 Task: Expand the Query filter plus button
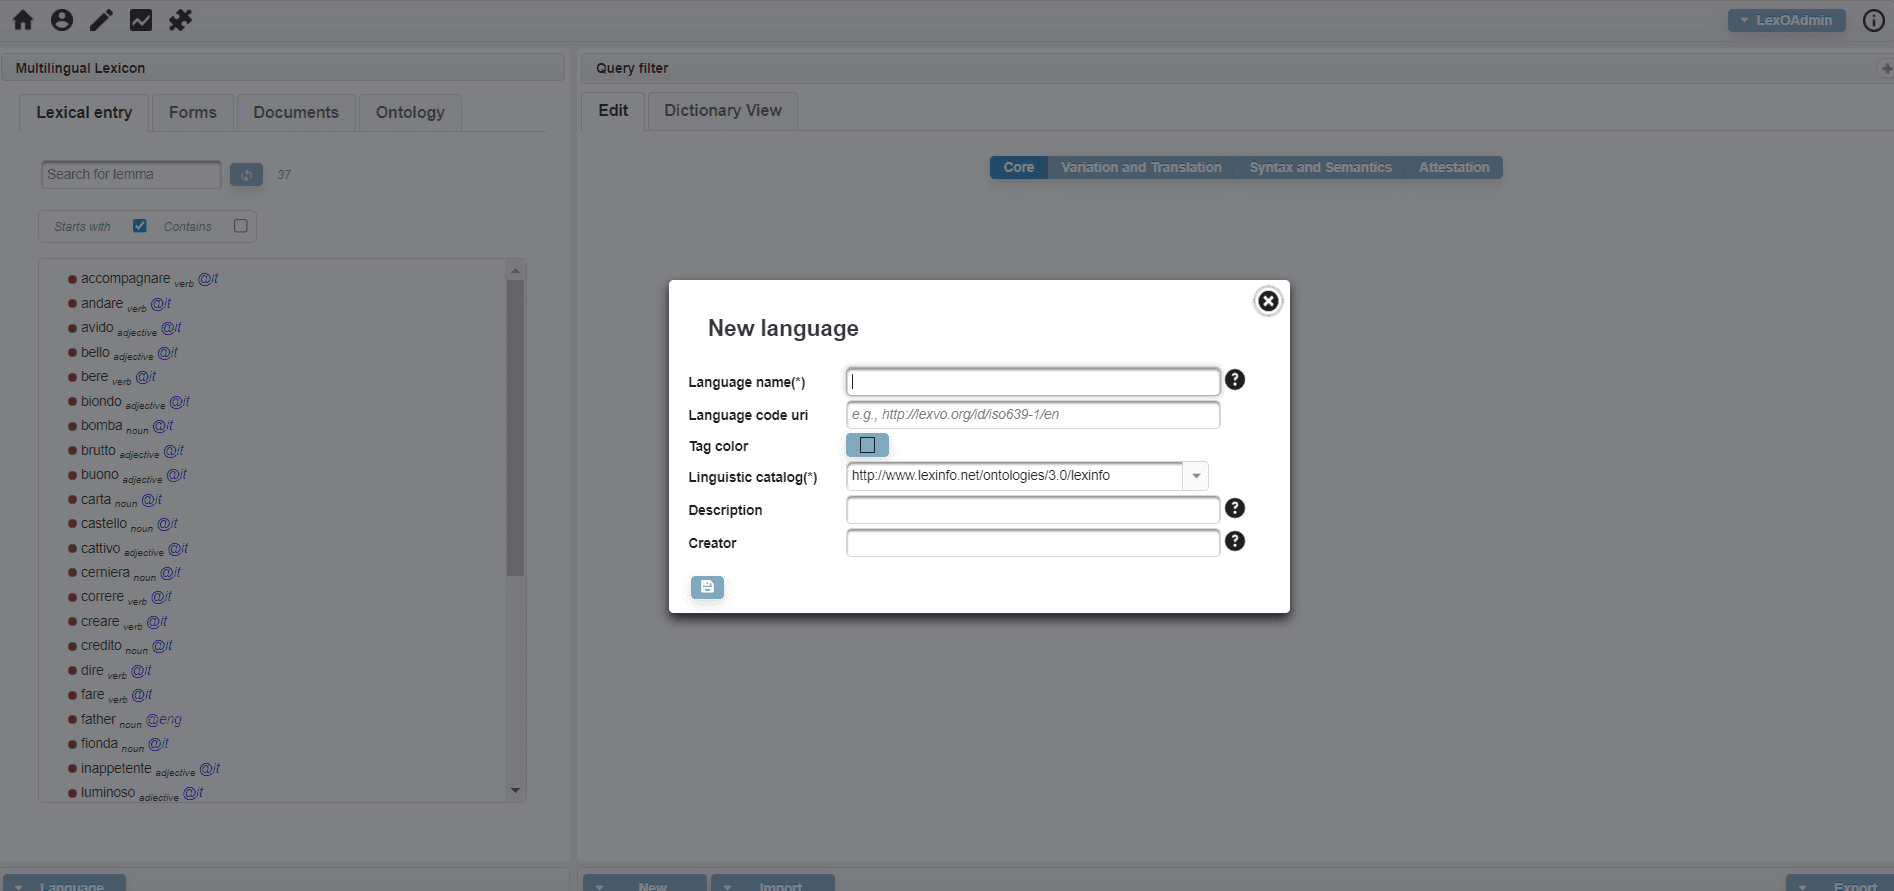point(1886,68)
